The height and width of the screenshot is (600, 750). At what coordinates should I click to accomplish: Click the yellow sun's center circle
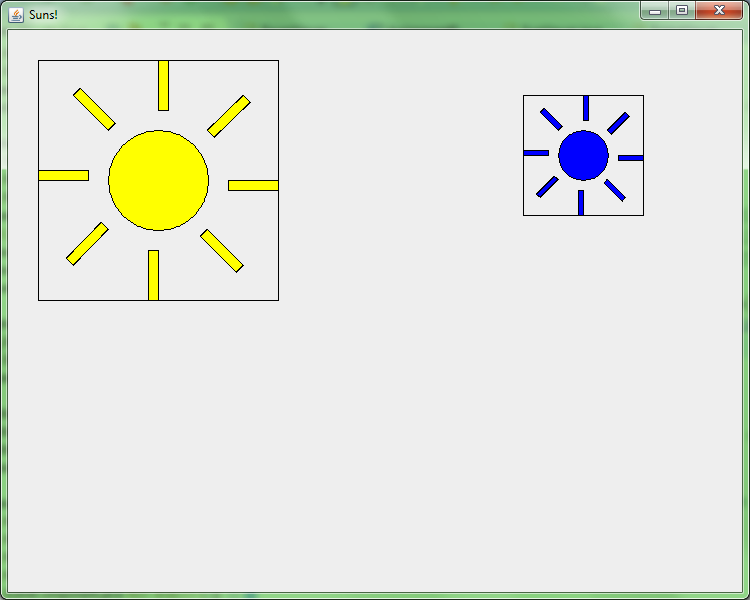(158, 180)
